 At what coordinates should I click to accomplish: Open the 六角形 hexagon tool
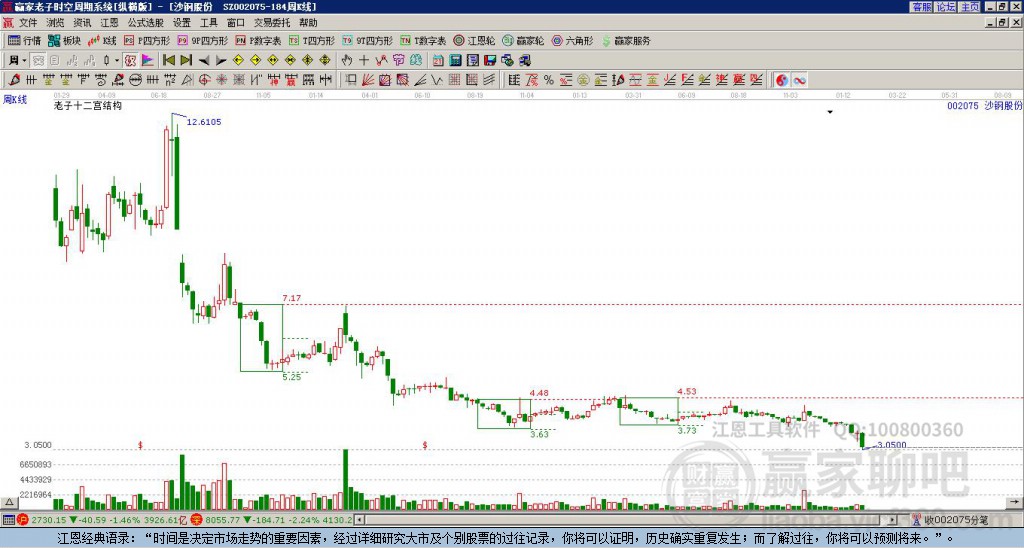click(572, 40)
